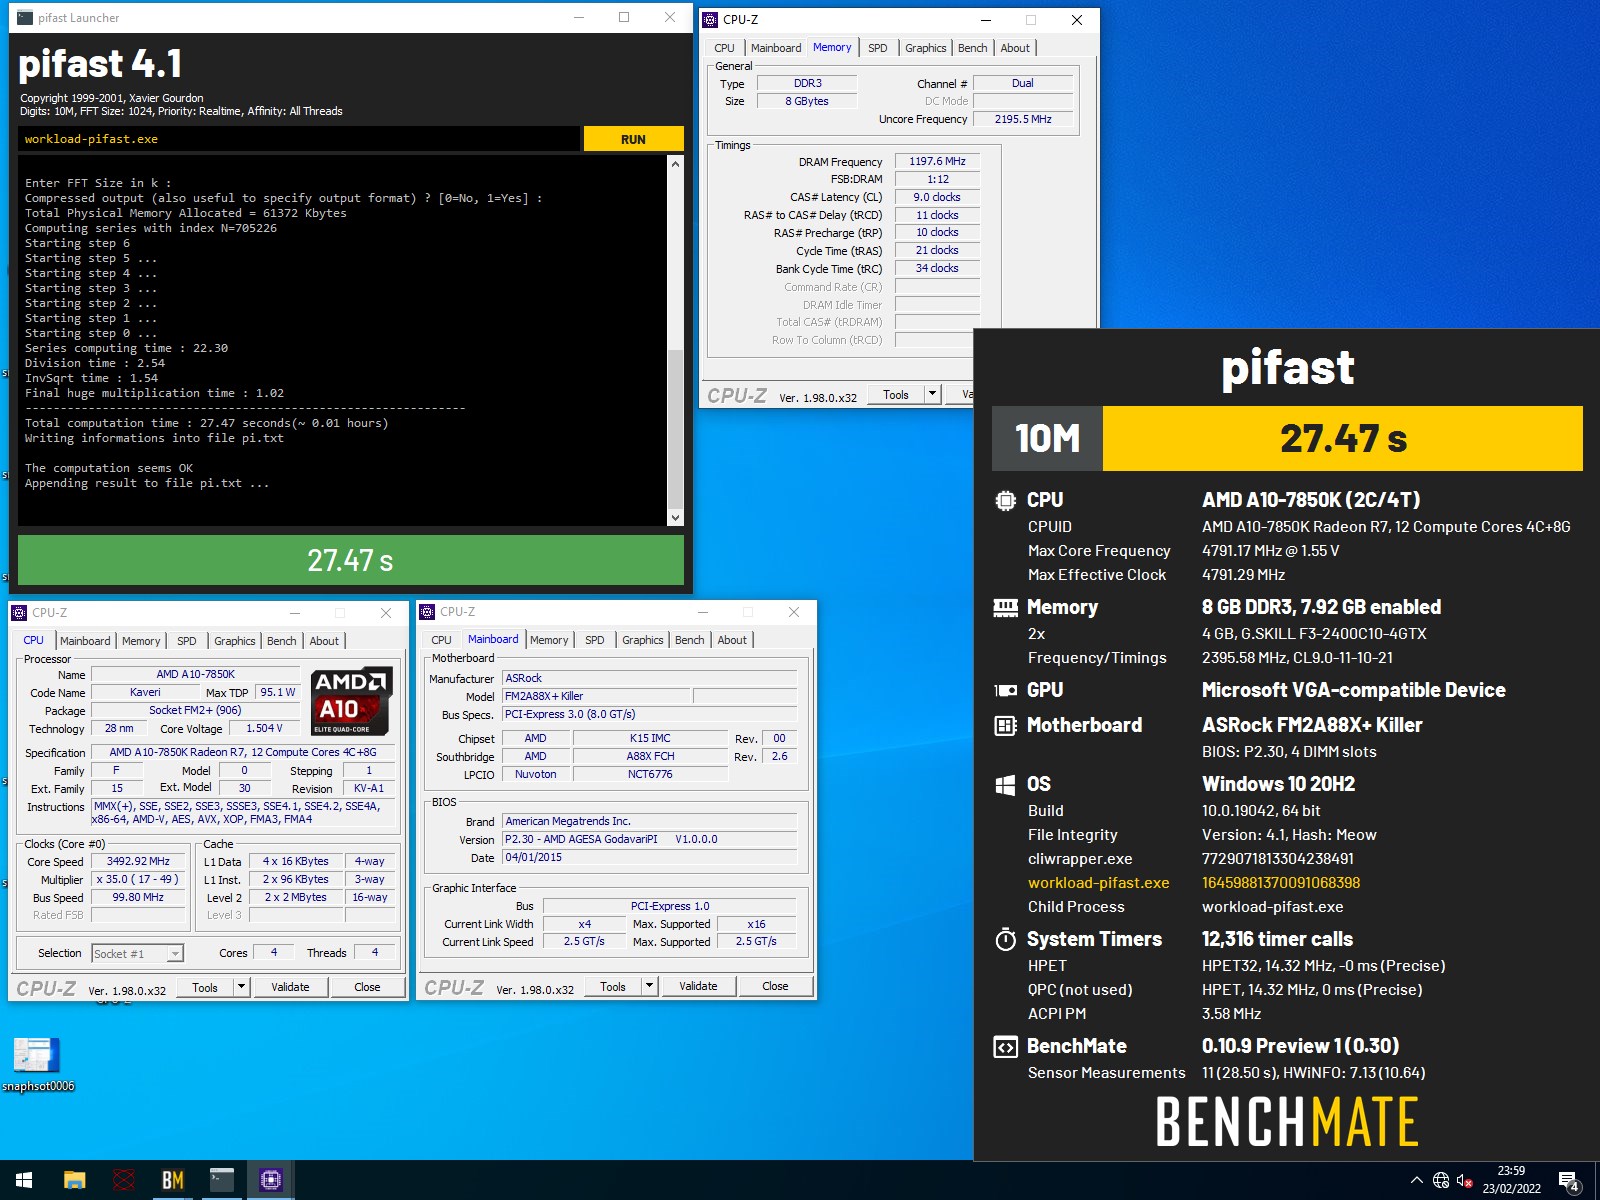Click the Core Speed 3492.92 MHz value
The width and height of the screenshot is (1600, 1200).
[139, 862]
